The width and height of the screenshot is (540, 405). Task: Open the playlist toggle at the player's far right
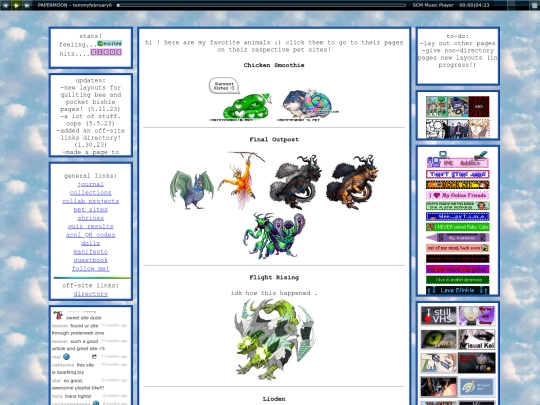(533, 5)
